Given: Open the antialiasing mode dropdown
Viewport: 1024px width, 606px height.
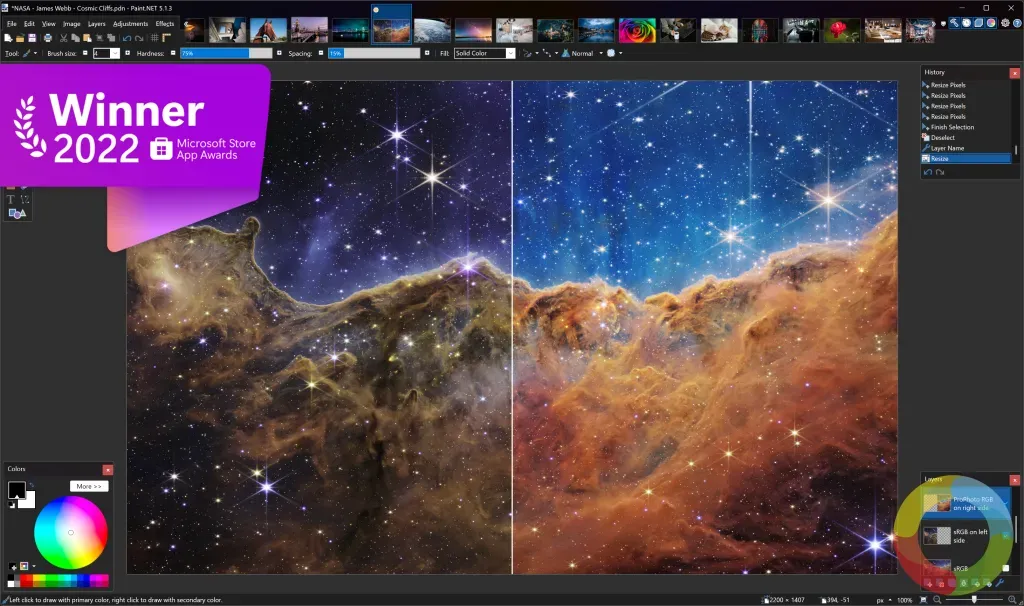Looking at the screenshot, I should tap(531, 53).
